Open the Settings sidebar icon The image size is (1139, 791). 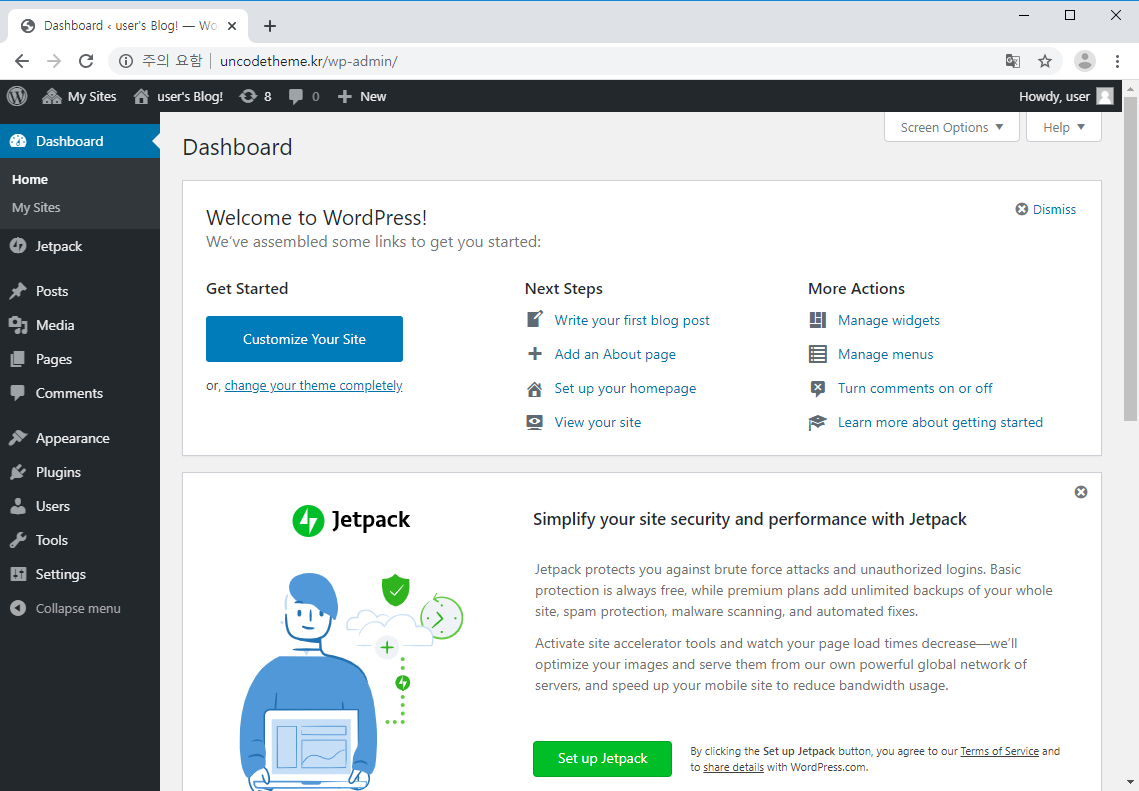[18, 574]
